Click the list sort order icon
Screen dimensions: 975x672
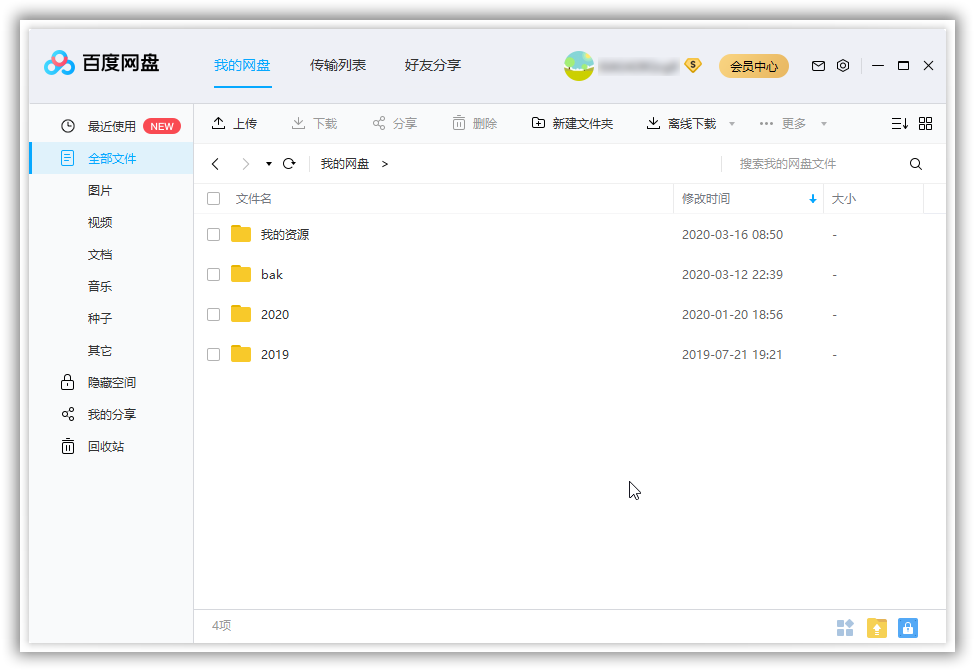[x=899, y=122]
